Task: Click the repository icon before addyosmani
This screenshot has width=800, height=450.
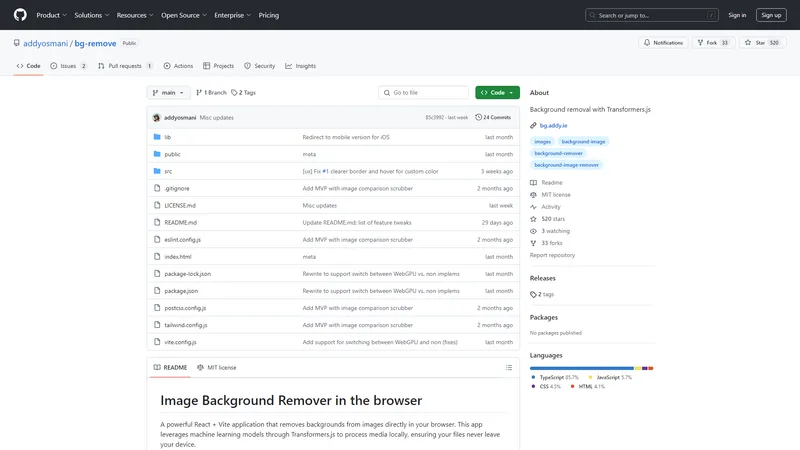Action: (17, 43)
